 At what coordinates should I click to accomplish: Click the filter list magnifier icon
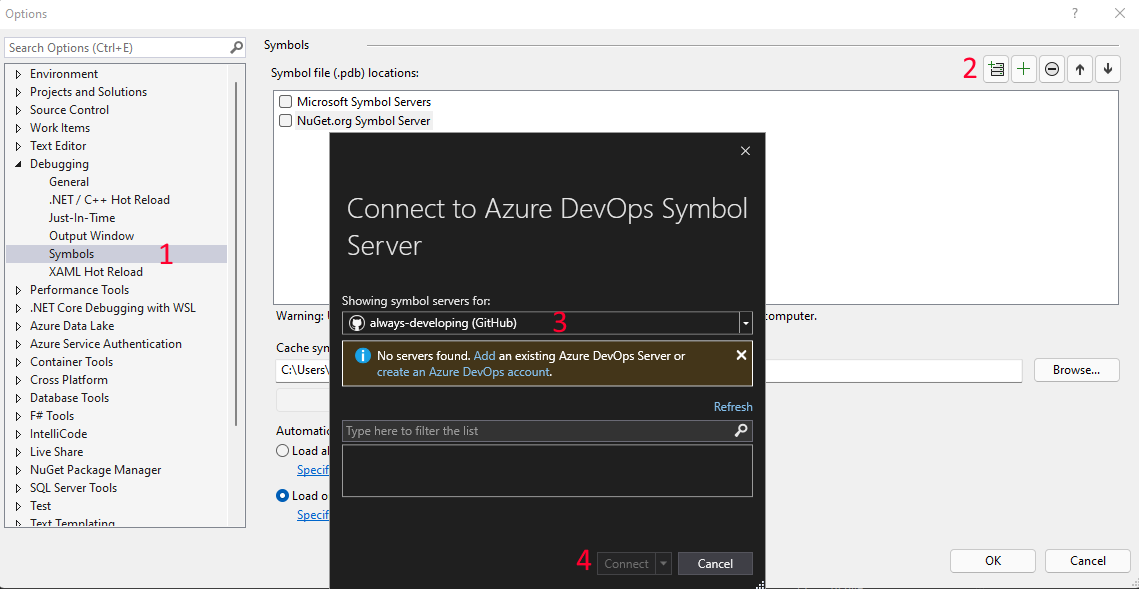[x=740, y=431]
